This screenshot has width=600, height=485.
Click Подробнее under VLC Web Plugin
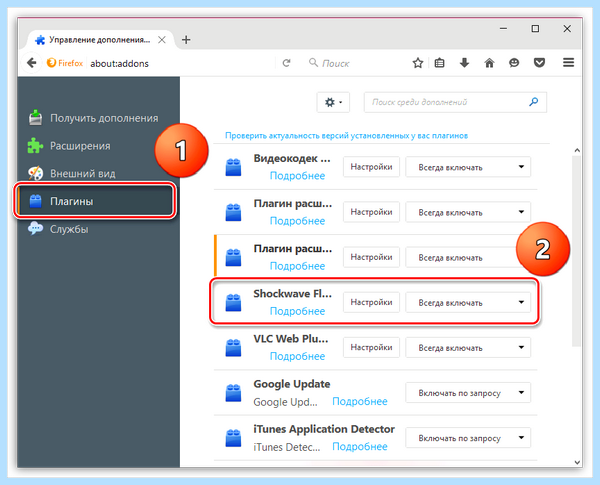pyautogui.click(x=297, y=356)
